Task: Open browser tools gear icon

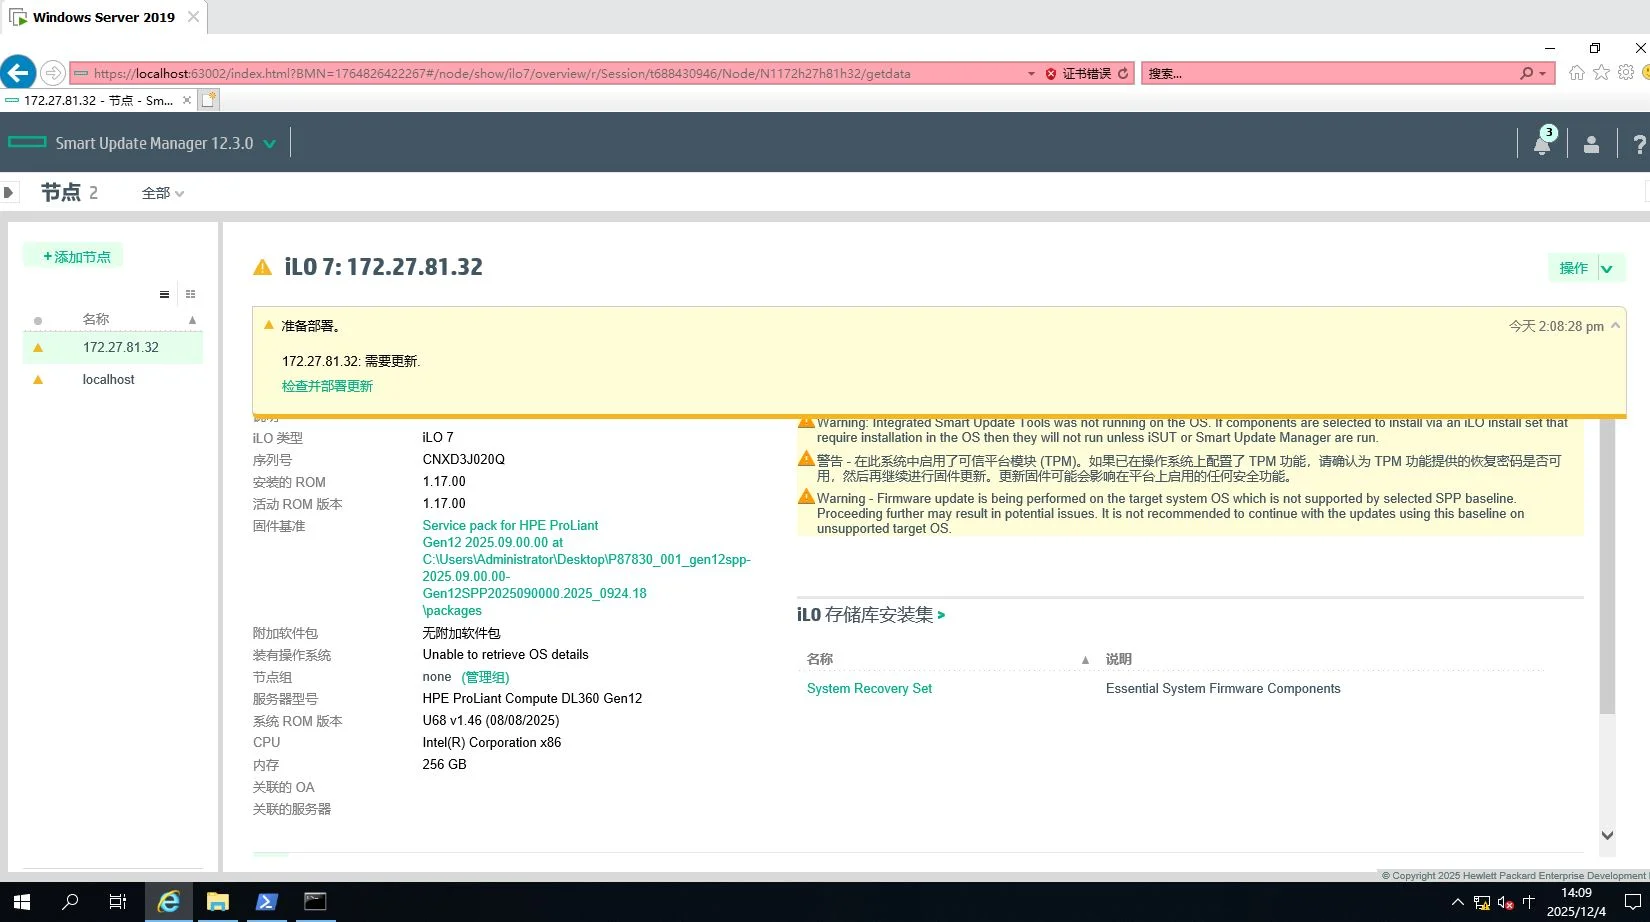Action: 1626,73
